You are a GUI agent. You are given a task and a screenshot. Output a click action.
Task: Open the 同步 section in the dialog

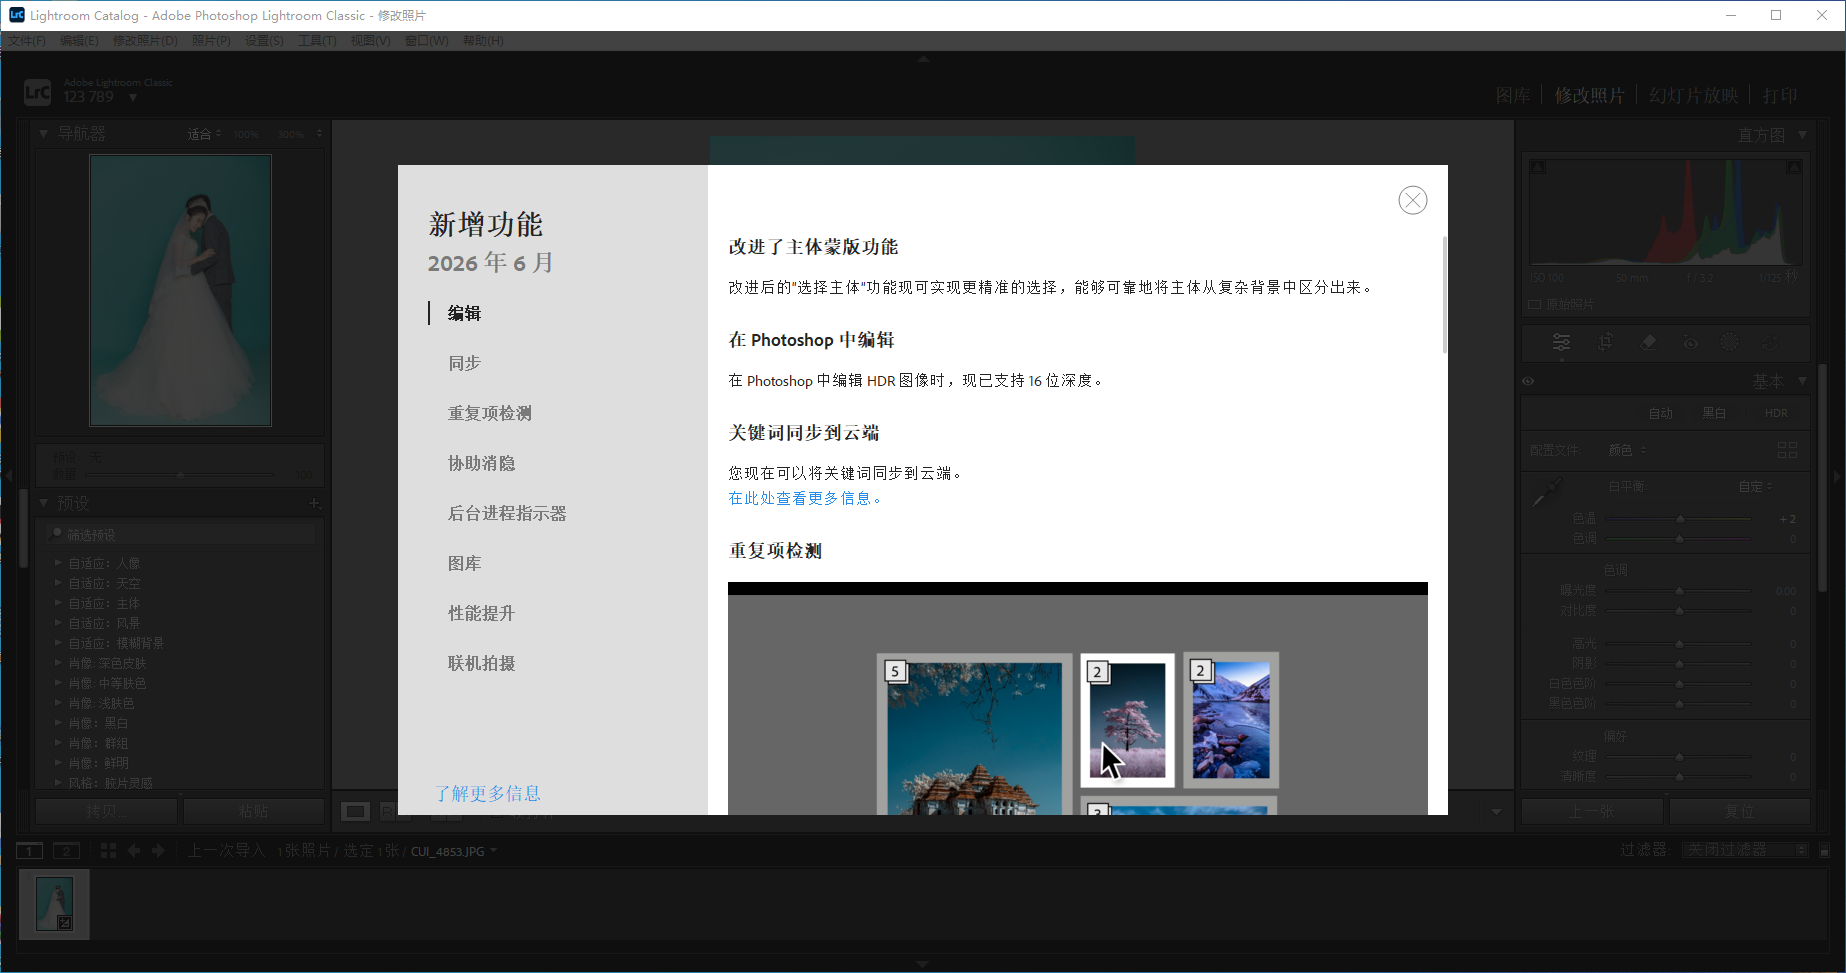tap(464, 363)
